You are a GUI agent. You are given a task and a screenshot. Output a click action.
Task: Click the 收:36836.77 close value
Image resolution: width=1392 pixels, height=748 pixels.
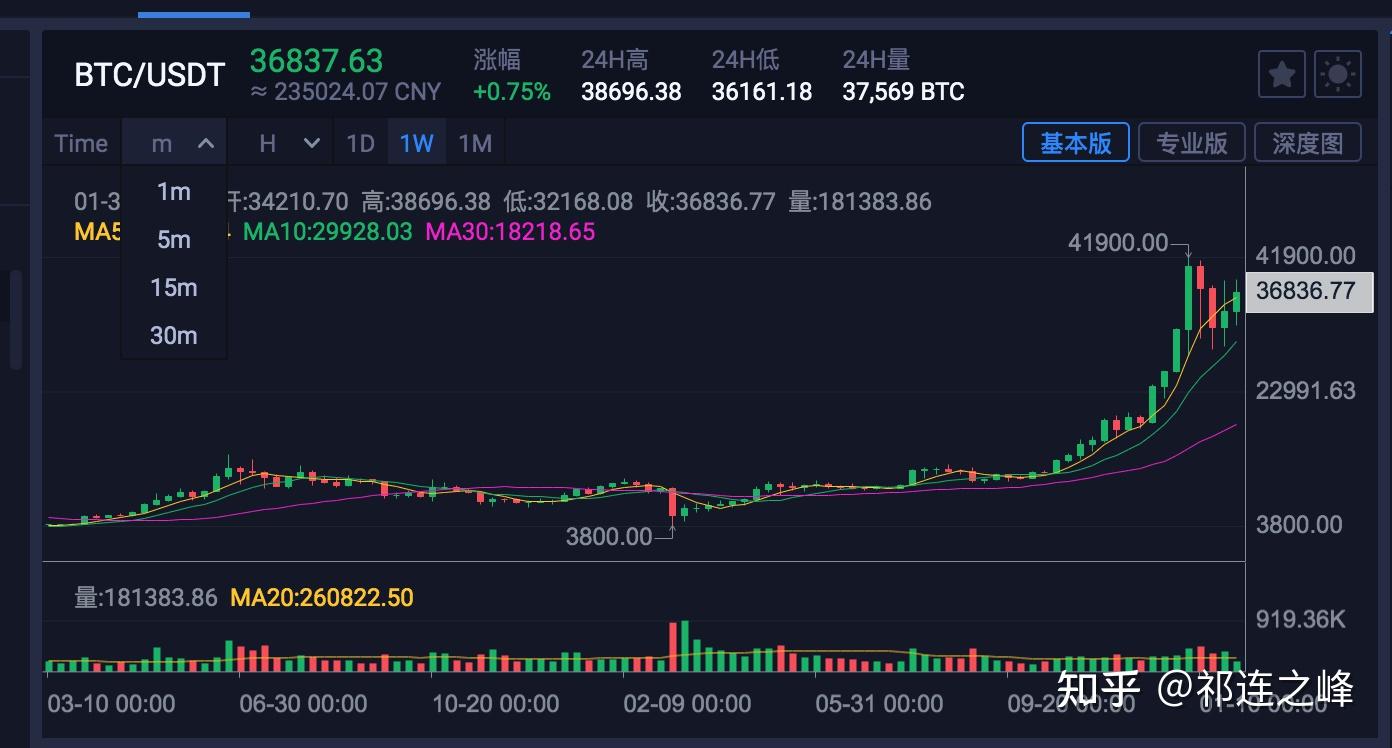click(711, 202)
